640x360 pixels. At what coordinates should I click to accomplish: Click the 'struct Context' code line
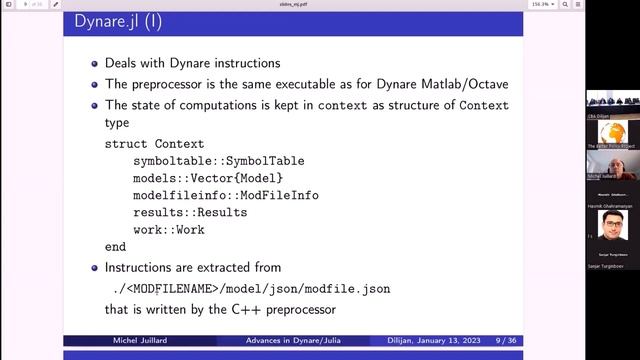point(154,144)
